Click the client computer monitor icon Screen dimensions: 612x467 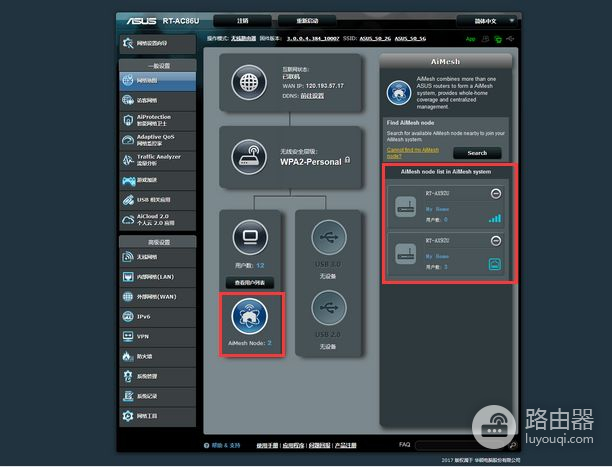249,237
